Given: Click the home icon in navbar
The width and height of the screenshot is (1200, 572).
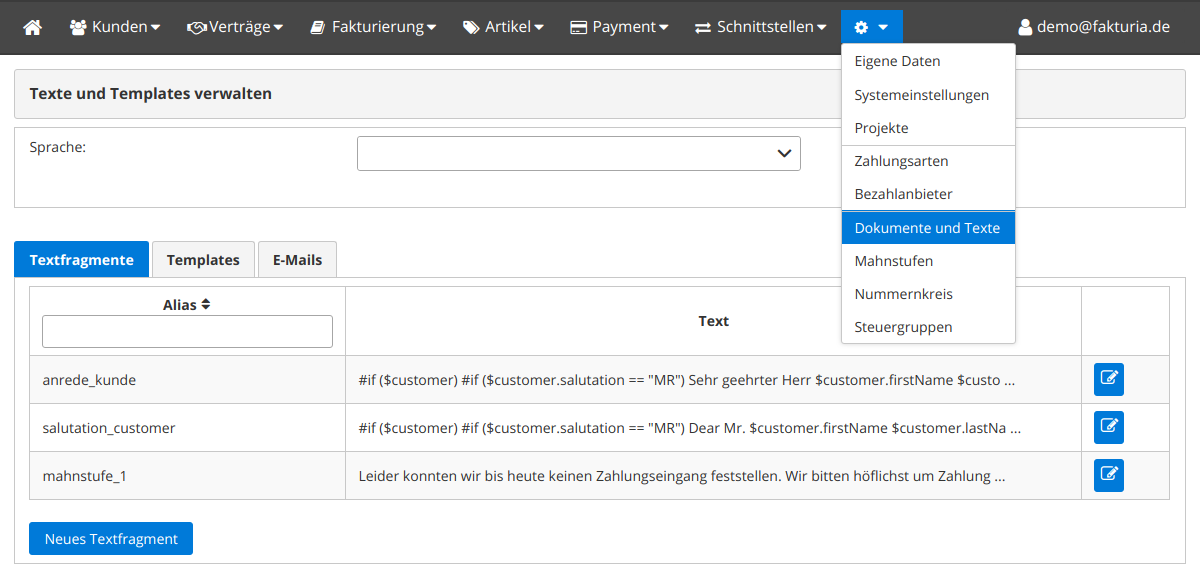Looking at the screenshot, I should tap(33, 27).
